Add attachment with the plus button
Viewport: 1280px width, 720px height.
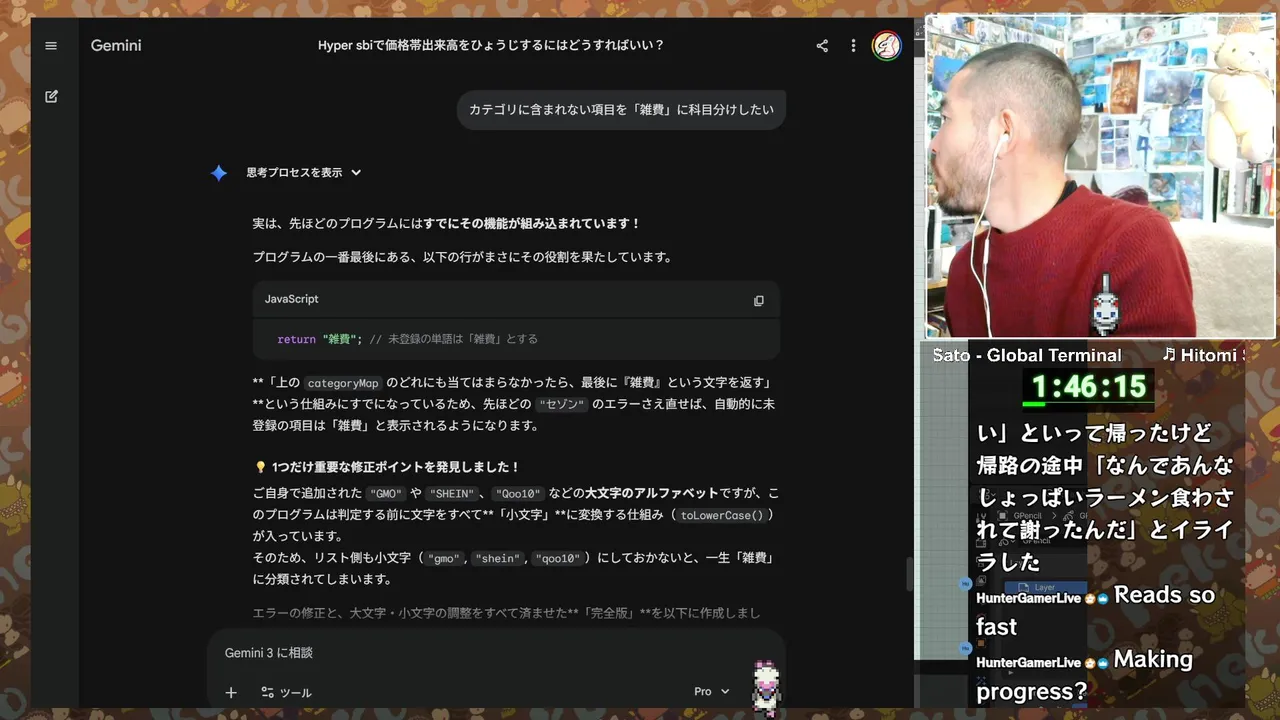point(231,692)
